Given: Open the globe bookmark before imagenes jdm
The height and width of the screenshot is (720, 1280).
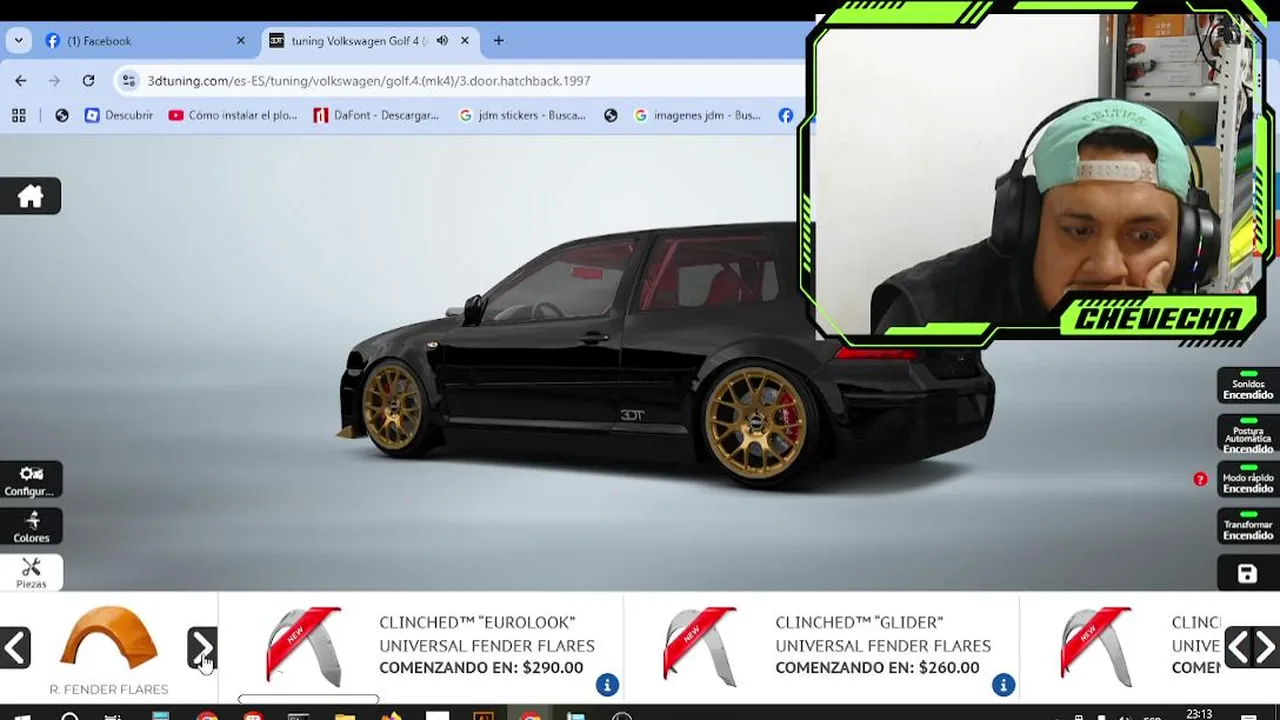Looking at the screenshot, I should click(x=611, y=115).
